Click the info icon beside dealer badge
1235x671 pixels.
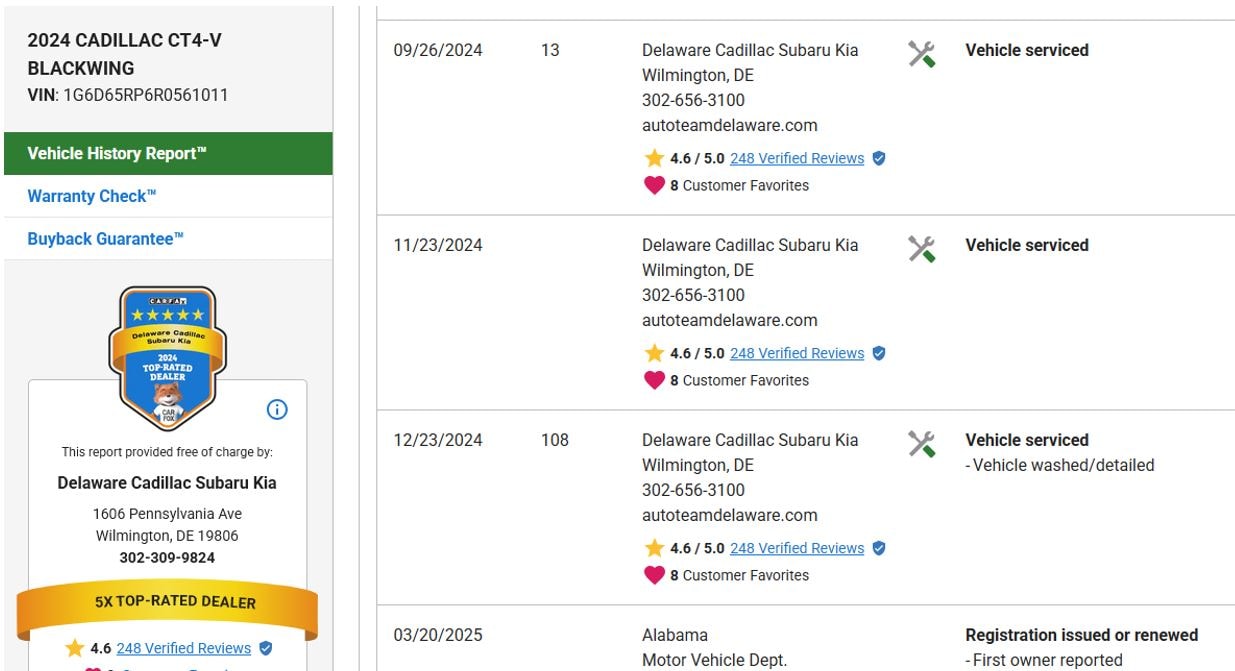pos(277,409)
